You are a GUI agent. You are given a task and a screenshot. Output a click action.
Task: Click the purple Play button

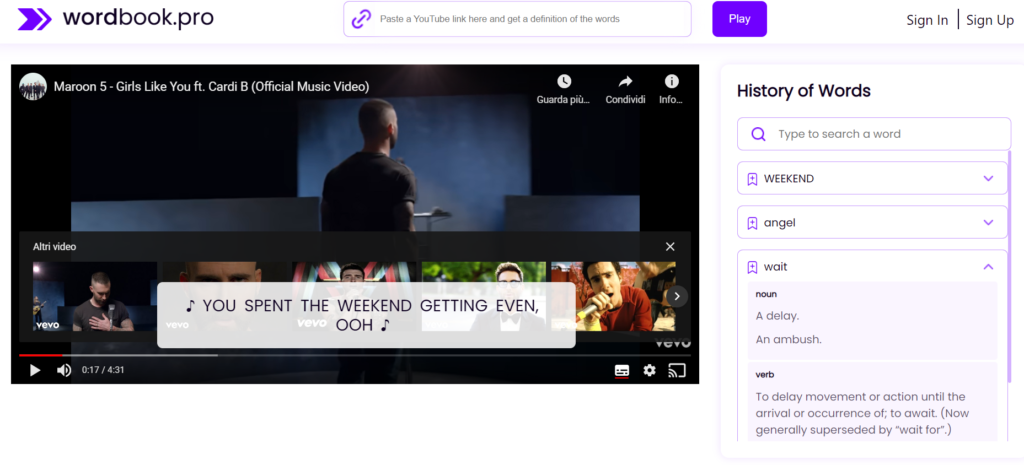point(739,19)
